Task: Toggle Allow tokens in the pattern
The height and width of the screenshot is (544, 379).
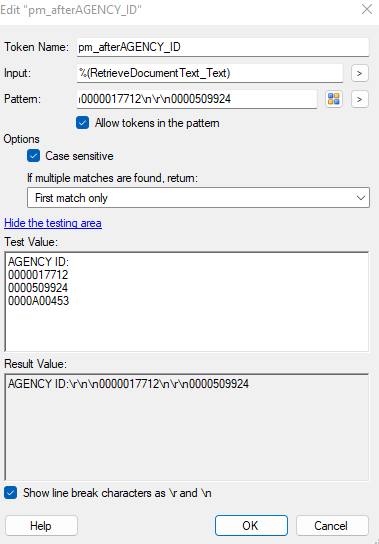Action: coord(83,123)
